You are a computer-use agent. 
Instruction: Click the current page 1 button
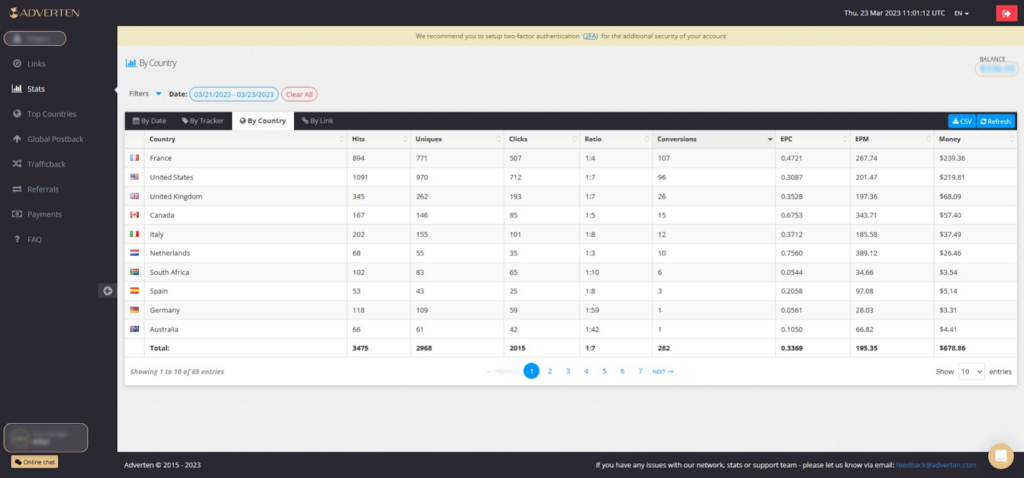point(532,371)
